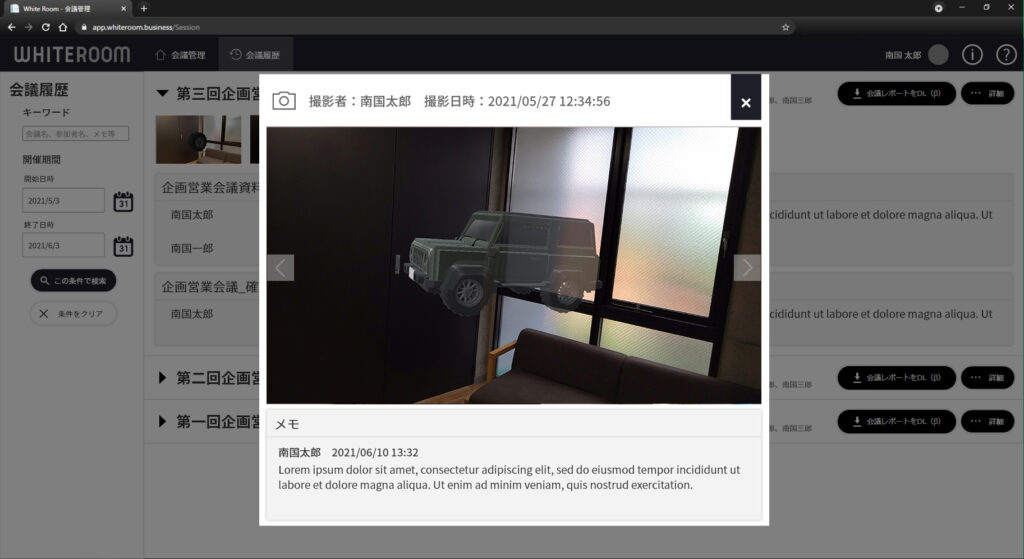This screenshot has height=559, width=1024.
Task: Expand the 第一回企画営業 meeting section
Action: (162, 421)
